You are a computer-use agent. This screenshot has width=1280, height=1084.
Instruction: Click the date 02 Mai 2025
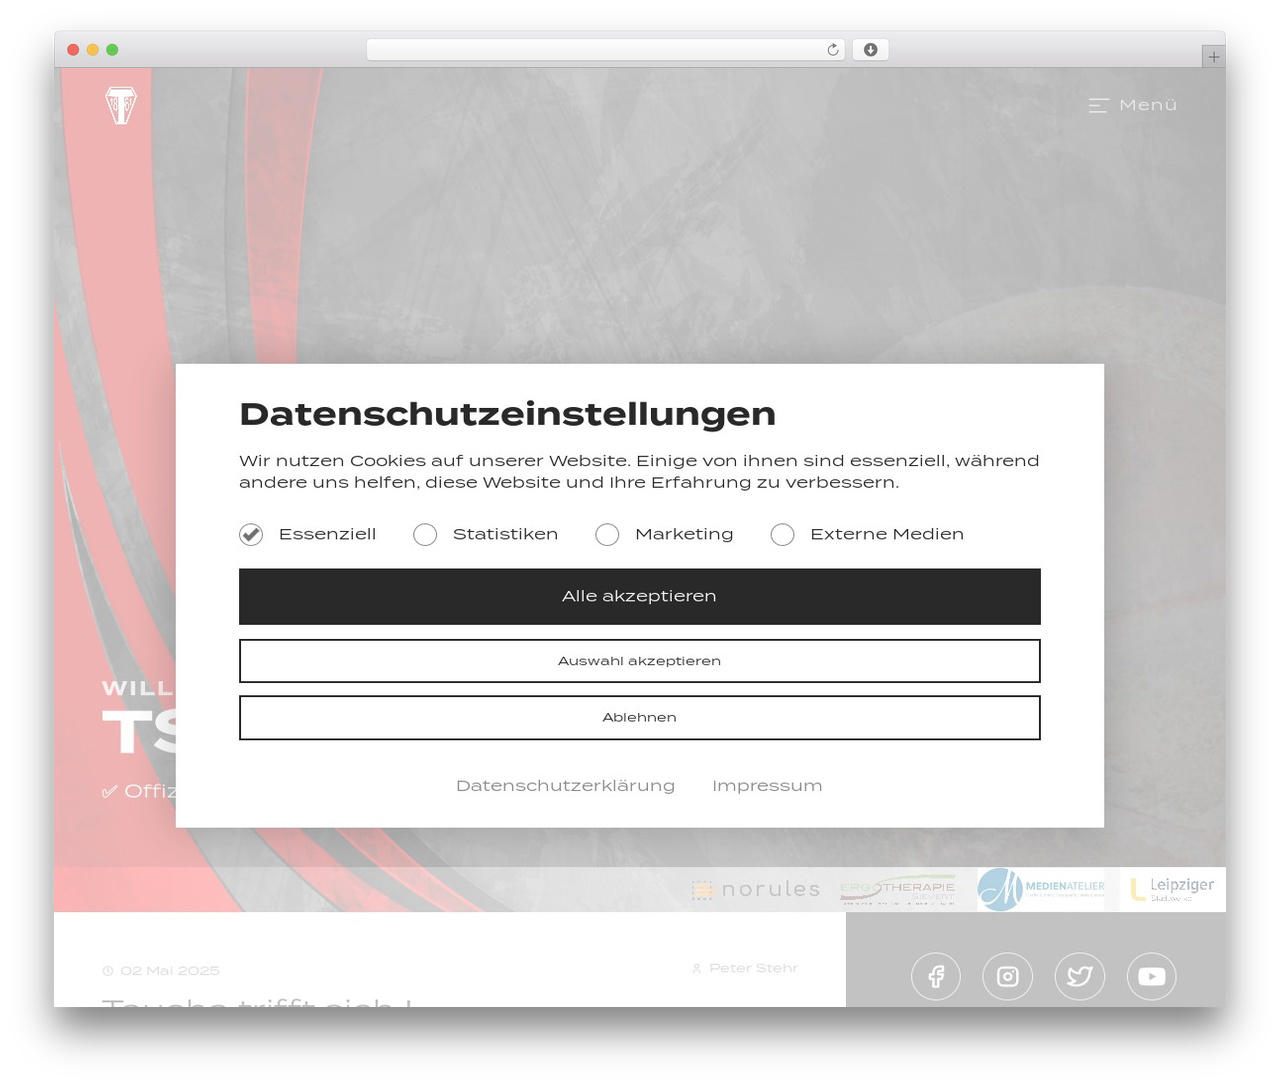[170, 971]
